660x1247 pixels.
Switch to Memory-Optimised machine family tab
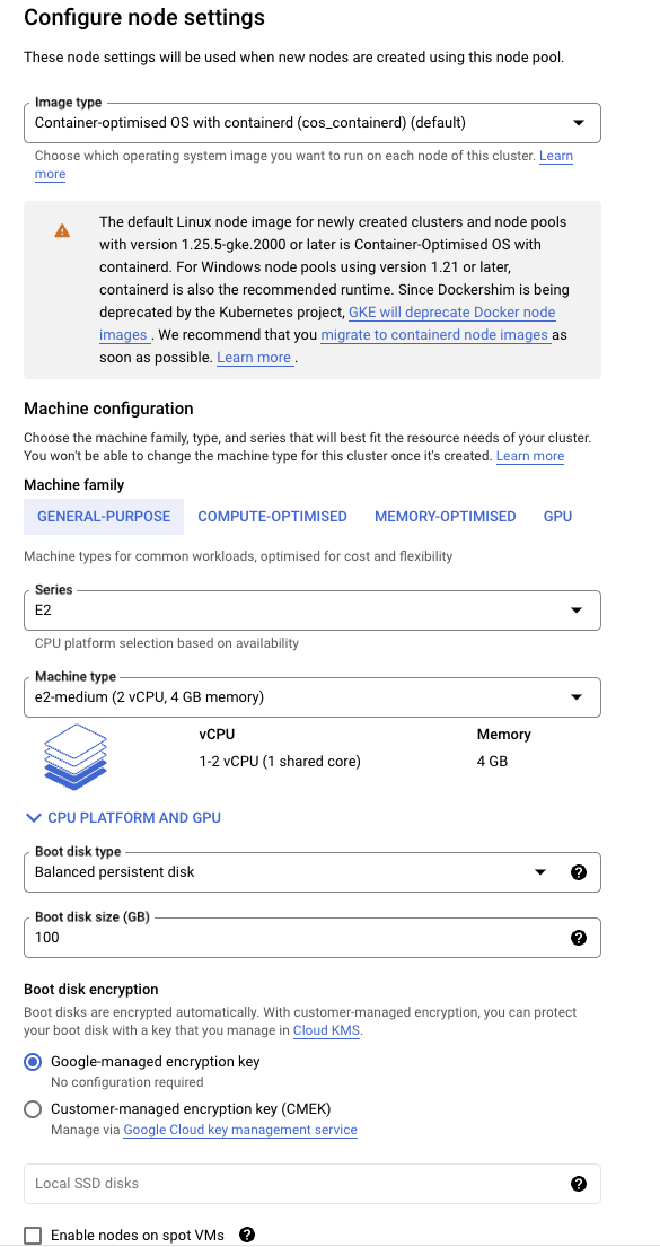(x=445, y=516)
